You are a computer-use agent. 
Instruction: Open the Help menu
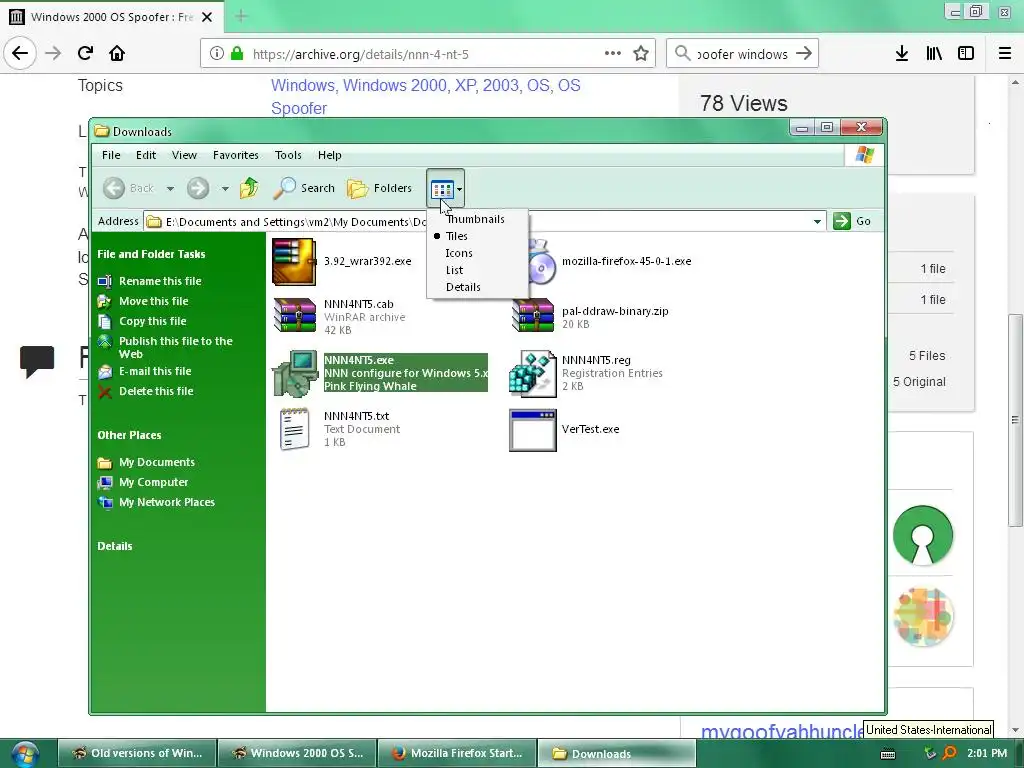pyautogui.click(x=330, y=155)
